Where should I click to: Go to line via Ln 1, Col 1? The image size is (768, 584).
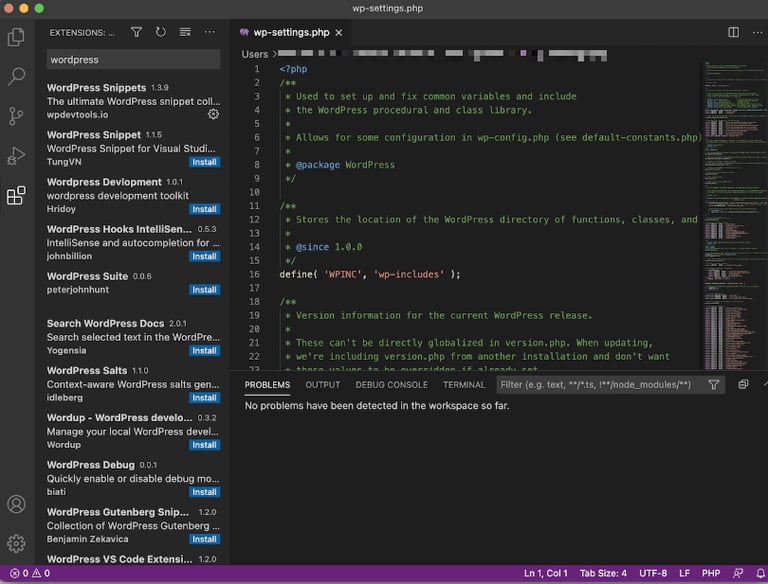pyautogui.click(x=546, y=573)
